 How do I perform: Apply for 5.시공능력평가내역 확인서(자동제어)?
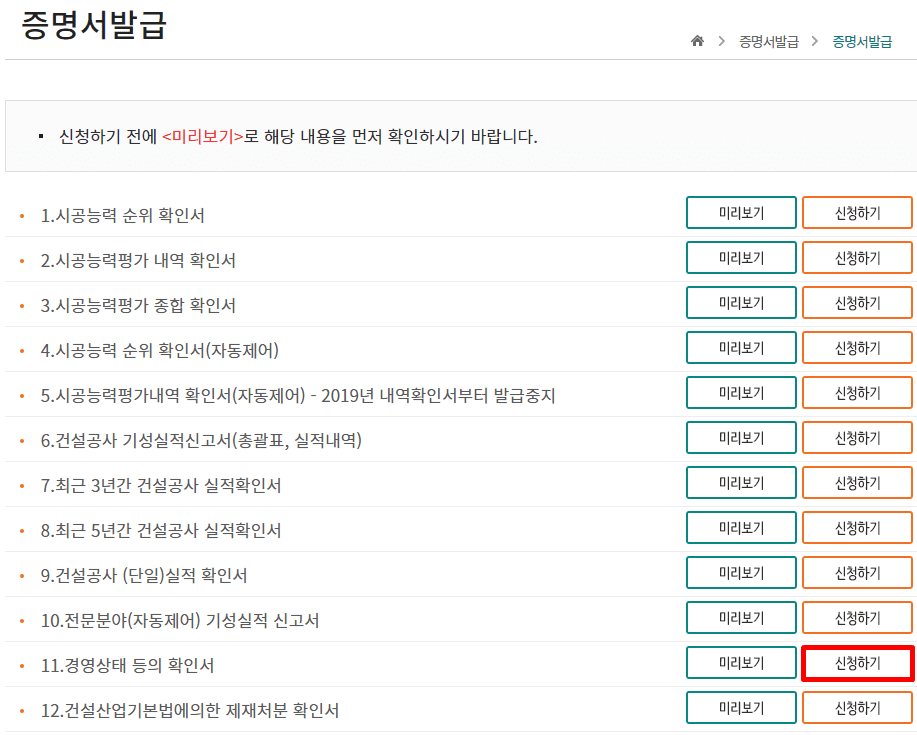[857, 392]
